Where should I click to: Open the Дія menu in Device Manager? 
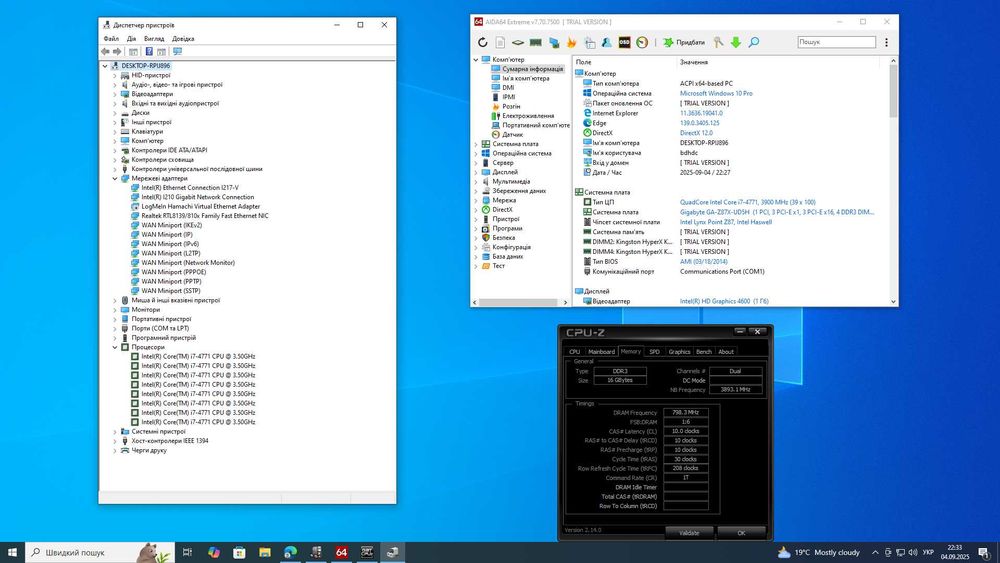pos(131,39)
